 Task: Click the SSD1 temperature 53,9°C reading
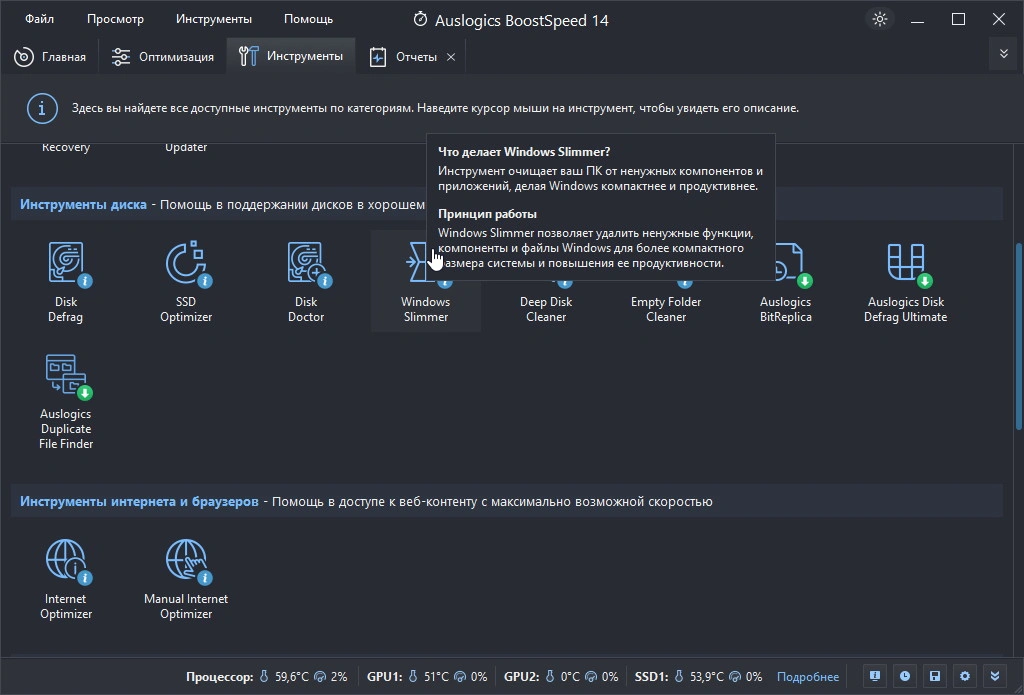pyautogui.click(x=707, y=677)
